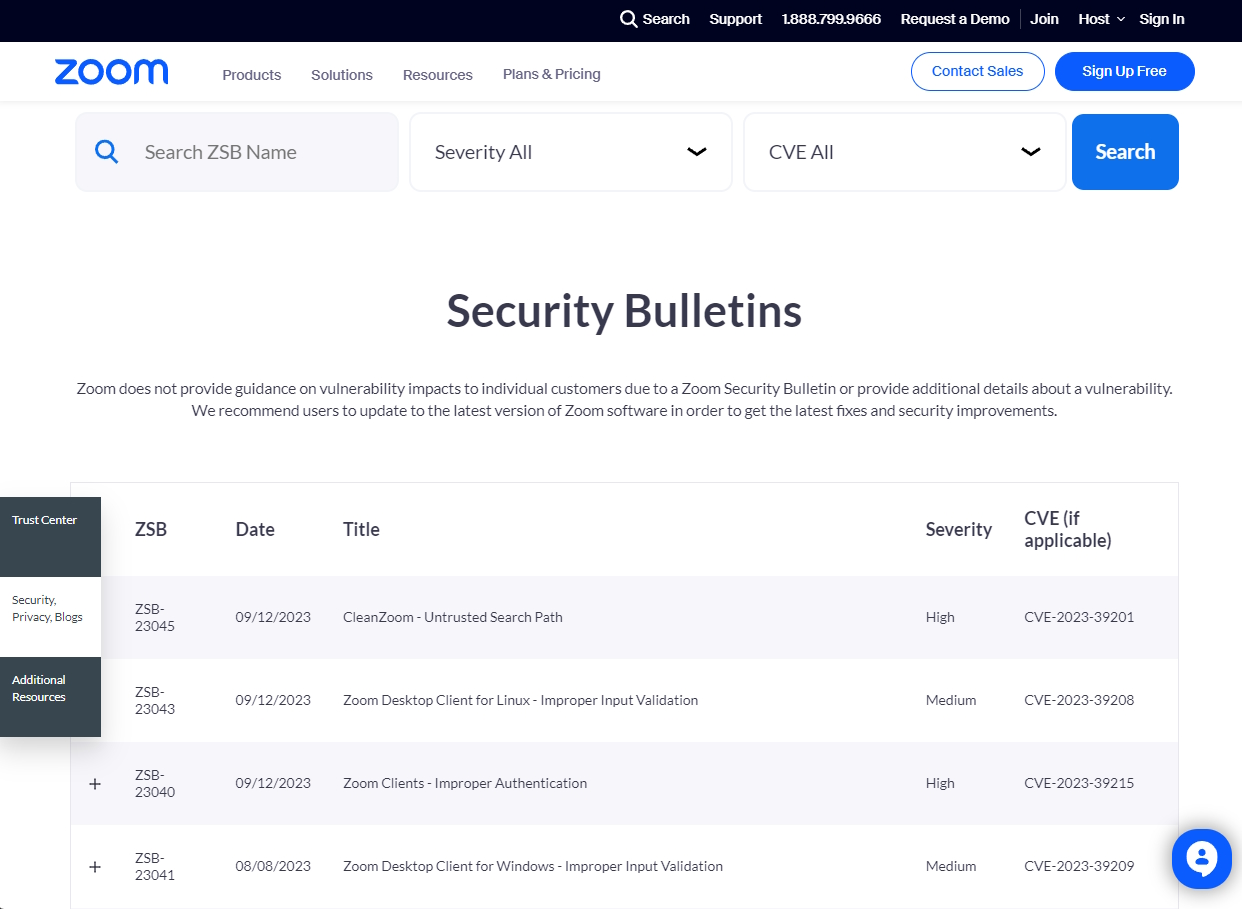Expand details for bulletin ZSB-23041
Viewport: 1242px width, 909px height.
(x=95, y=866)
